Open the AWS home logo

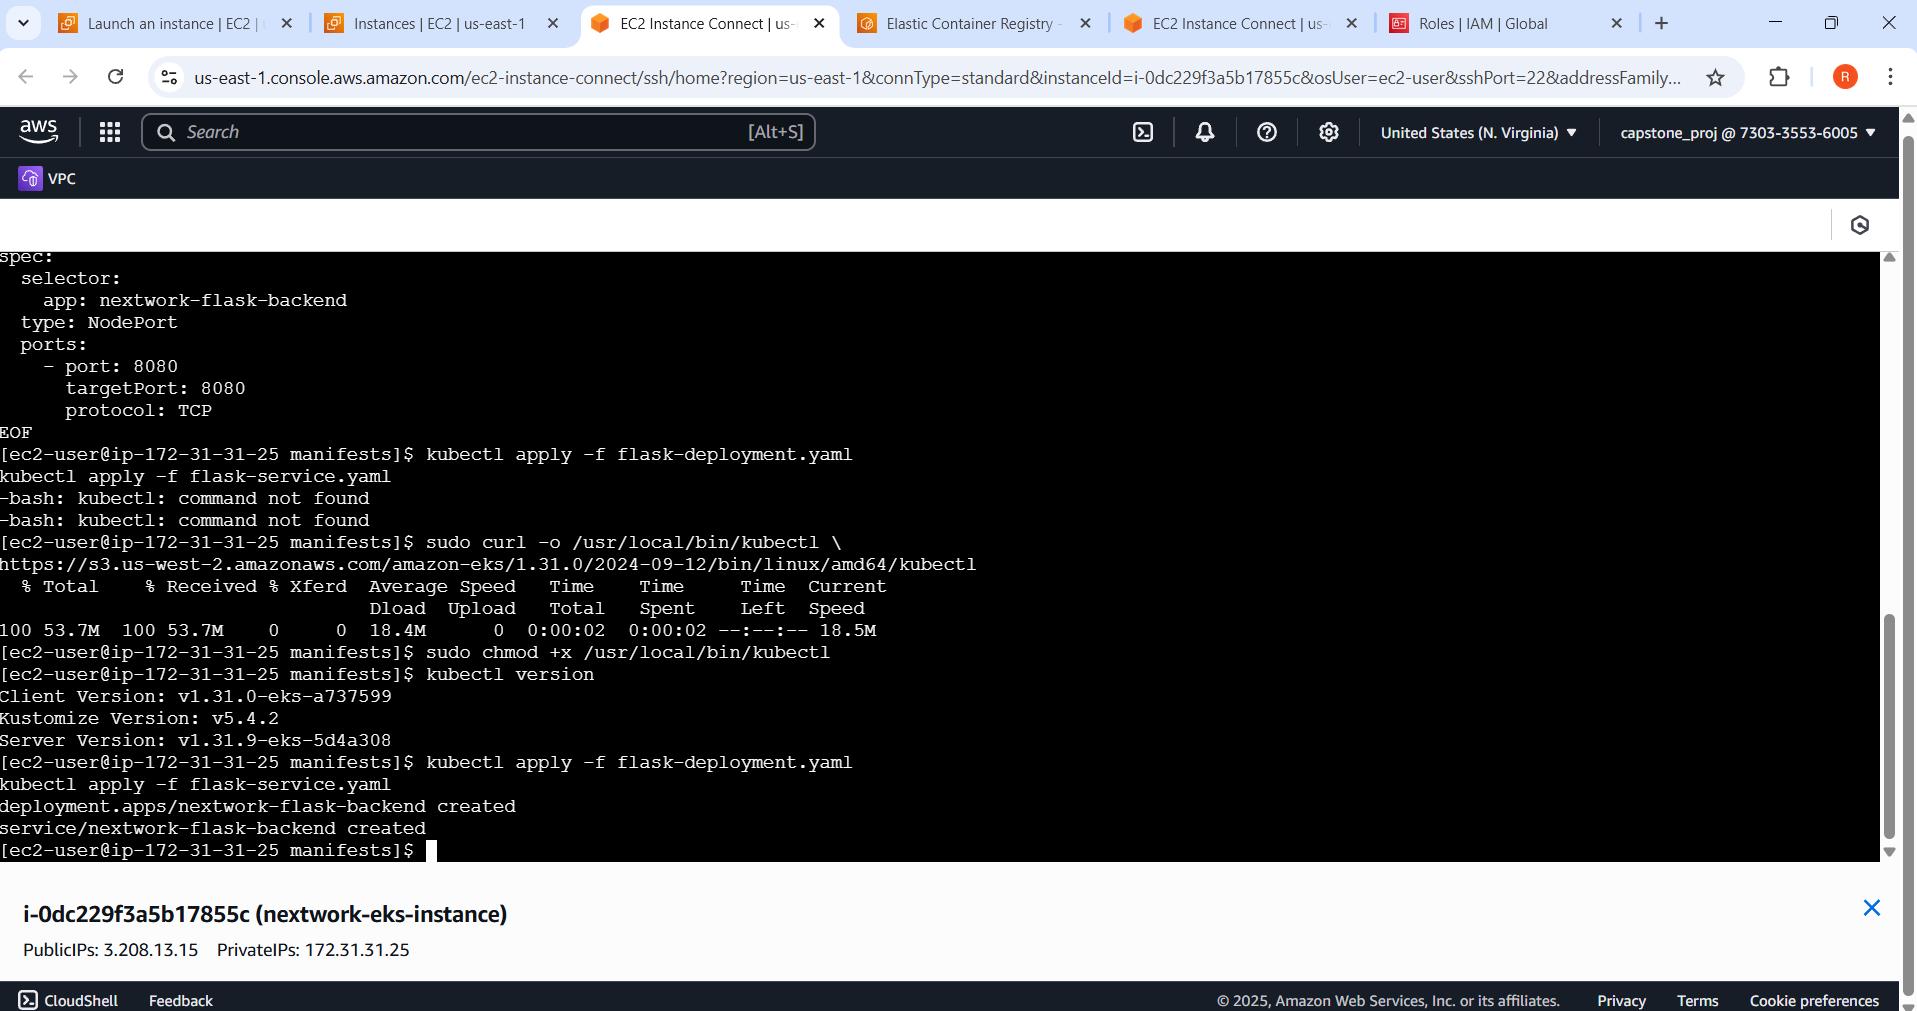tap(39, 132)
